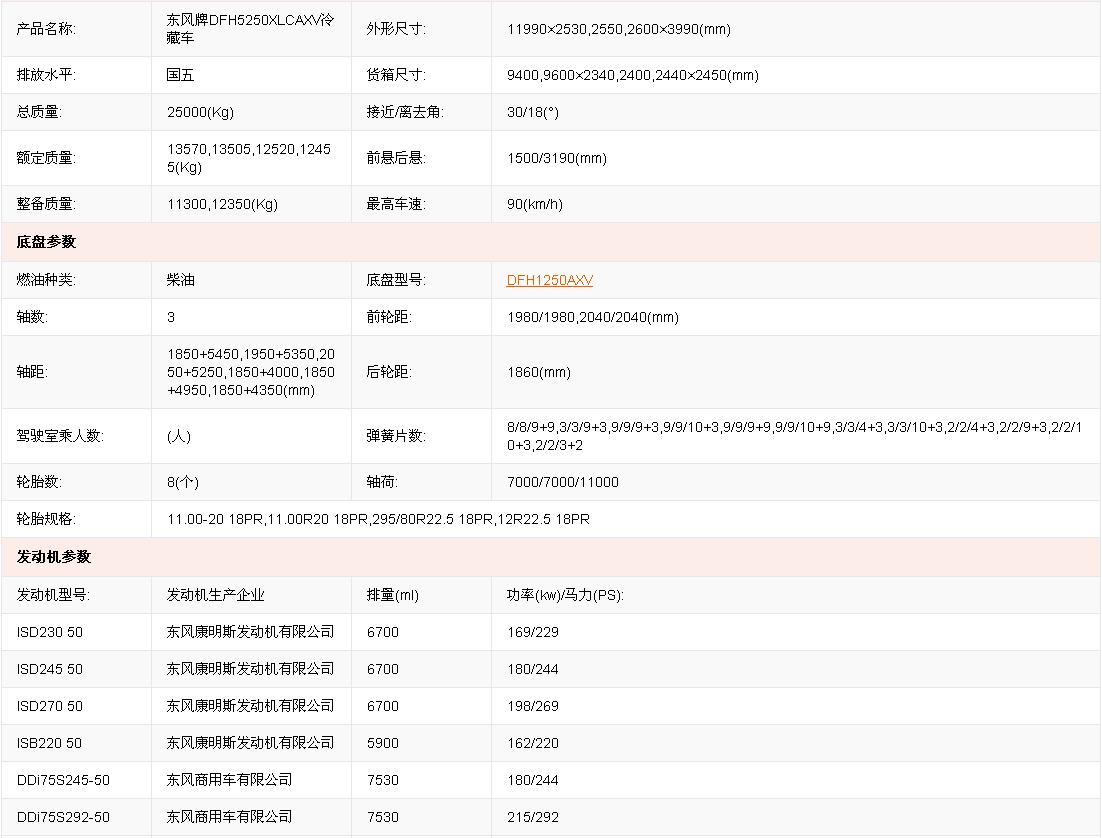Viewport: 1102px width, 838px height.
Task: Select power value 169/229
Action: [533, 632]
